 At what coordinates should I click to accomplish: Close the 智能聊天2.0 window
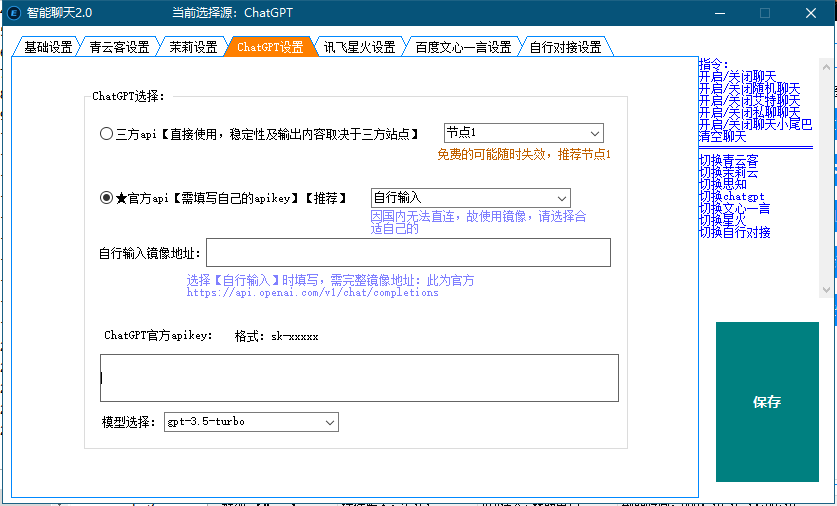point(811,13)
